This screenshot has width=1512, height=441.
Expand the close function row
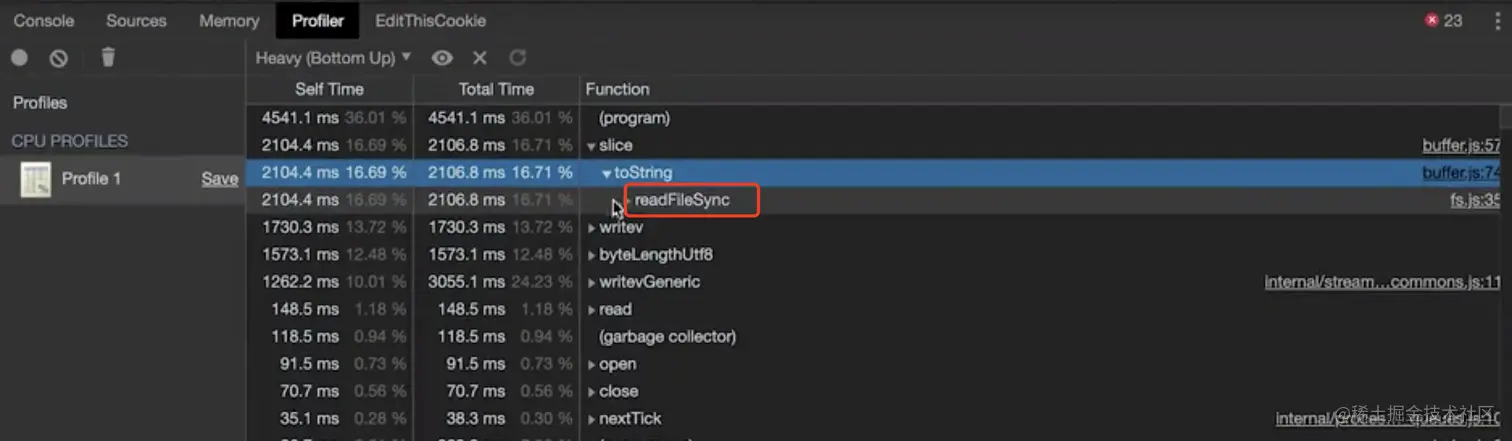click(x=591, y=392)
